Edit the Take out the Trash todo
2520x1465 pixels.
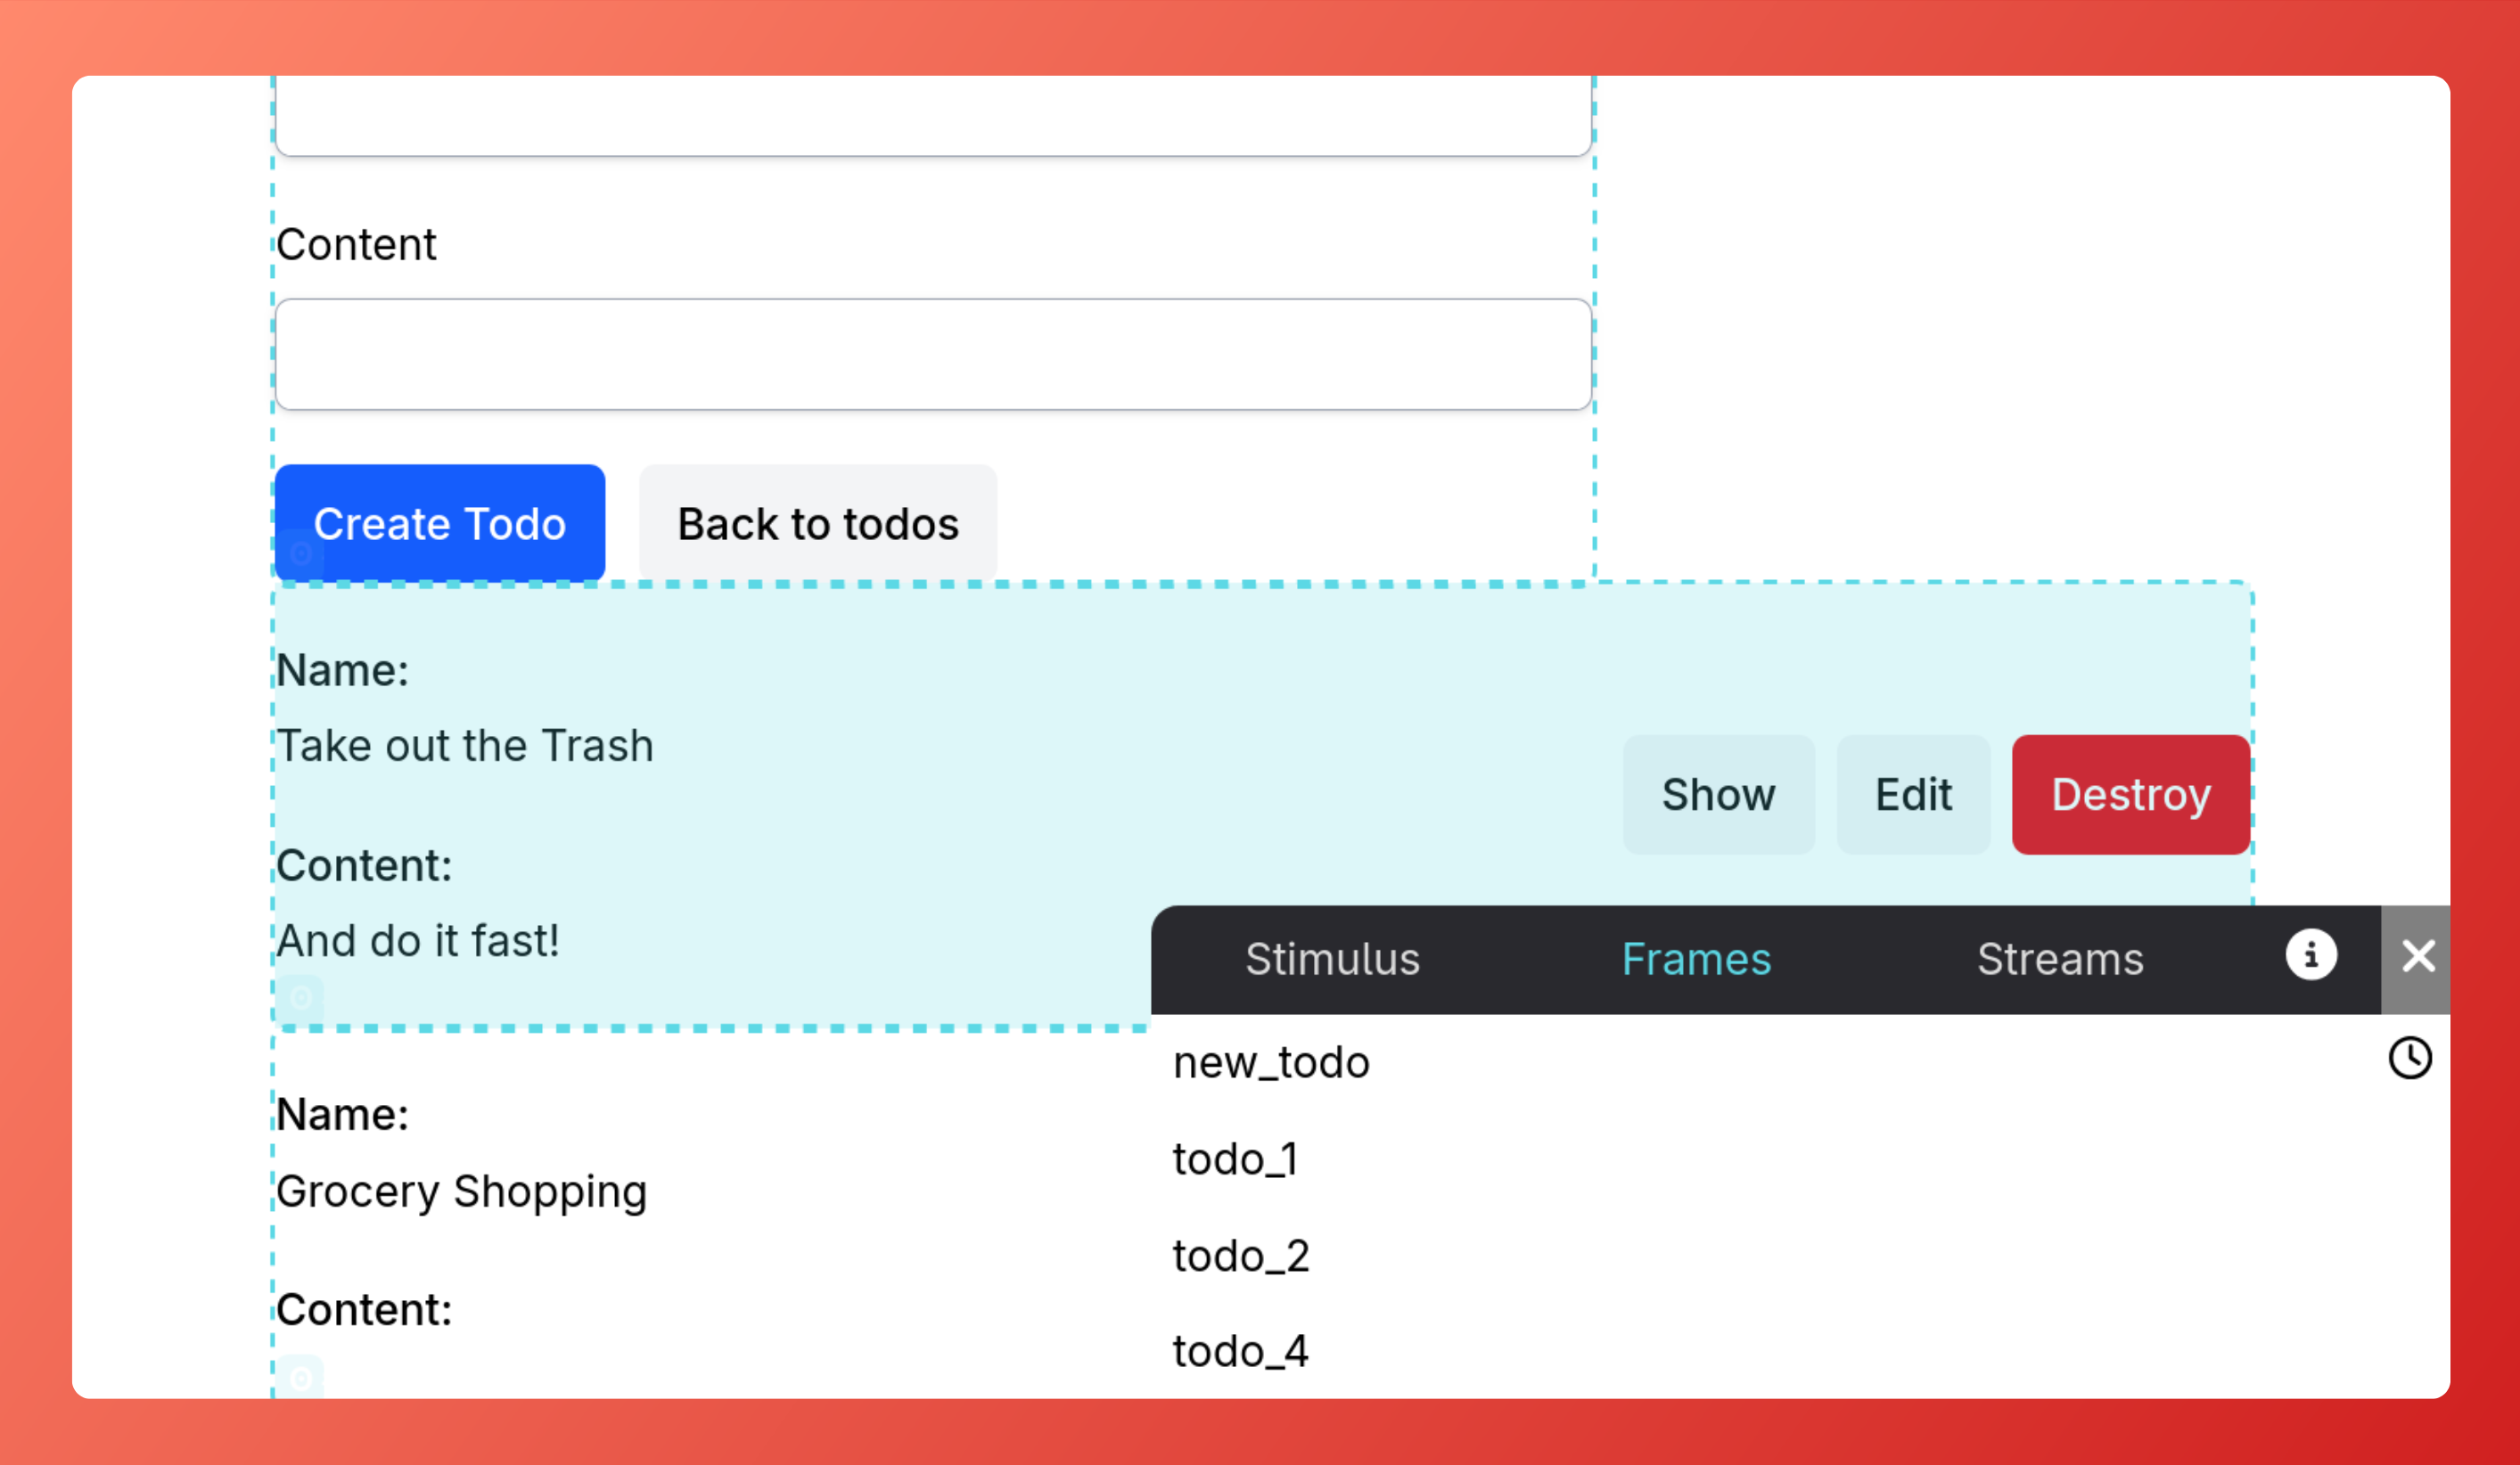click(x=1912, y=794)
